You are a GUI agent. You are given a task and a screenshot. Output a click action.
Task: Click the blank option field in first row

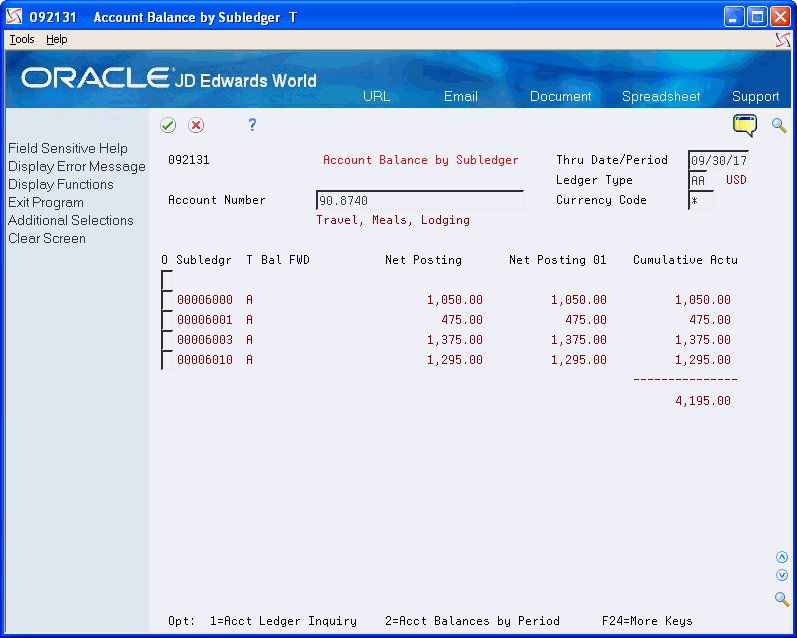tap(167, 280)
